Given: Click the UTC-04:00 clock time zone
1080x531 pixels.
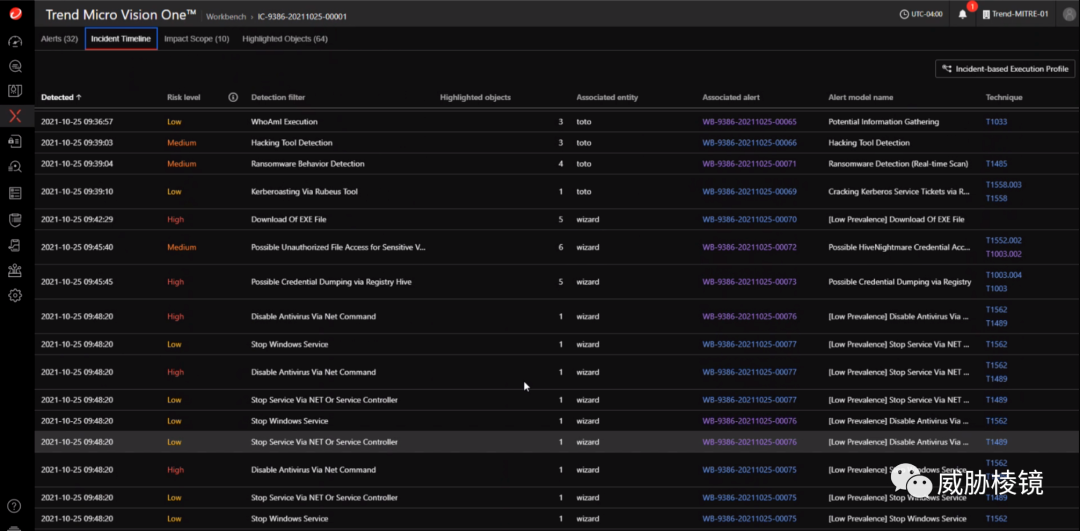Looking at the screenshot, I should (x=922, y=14).
